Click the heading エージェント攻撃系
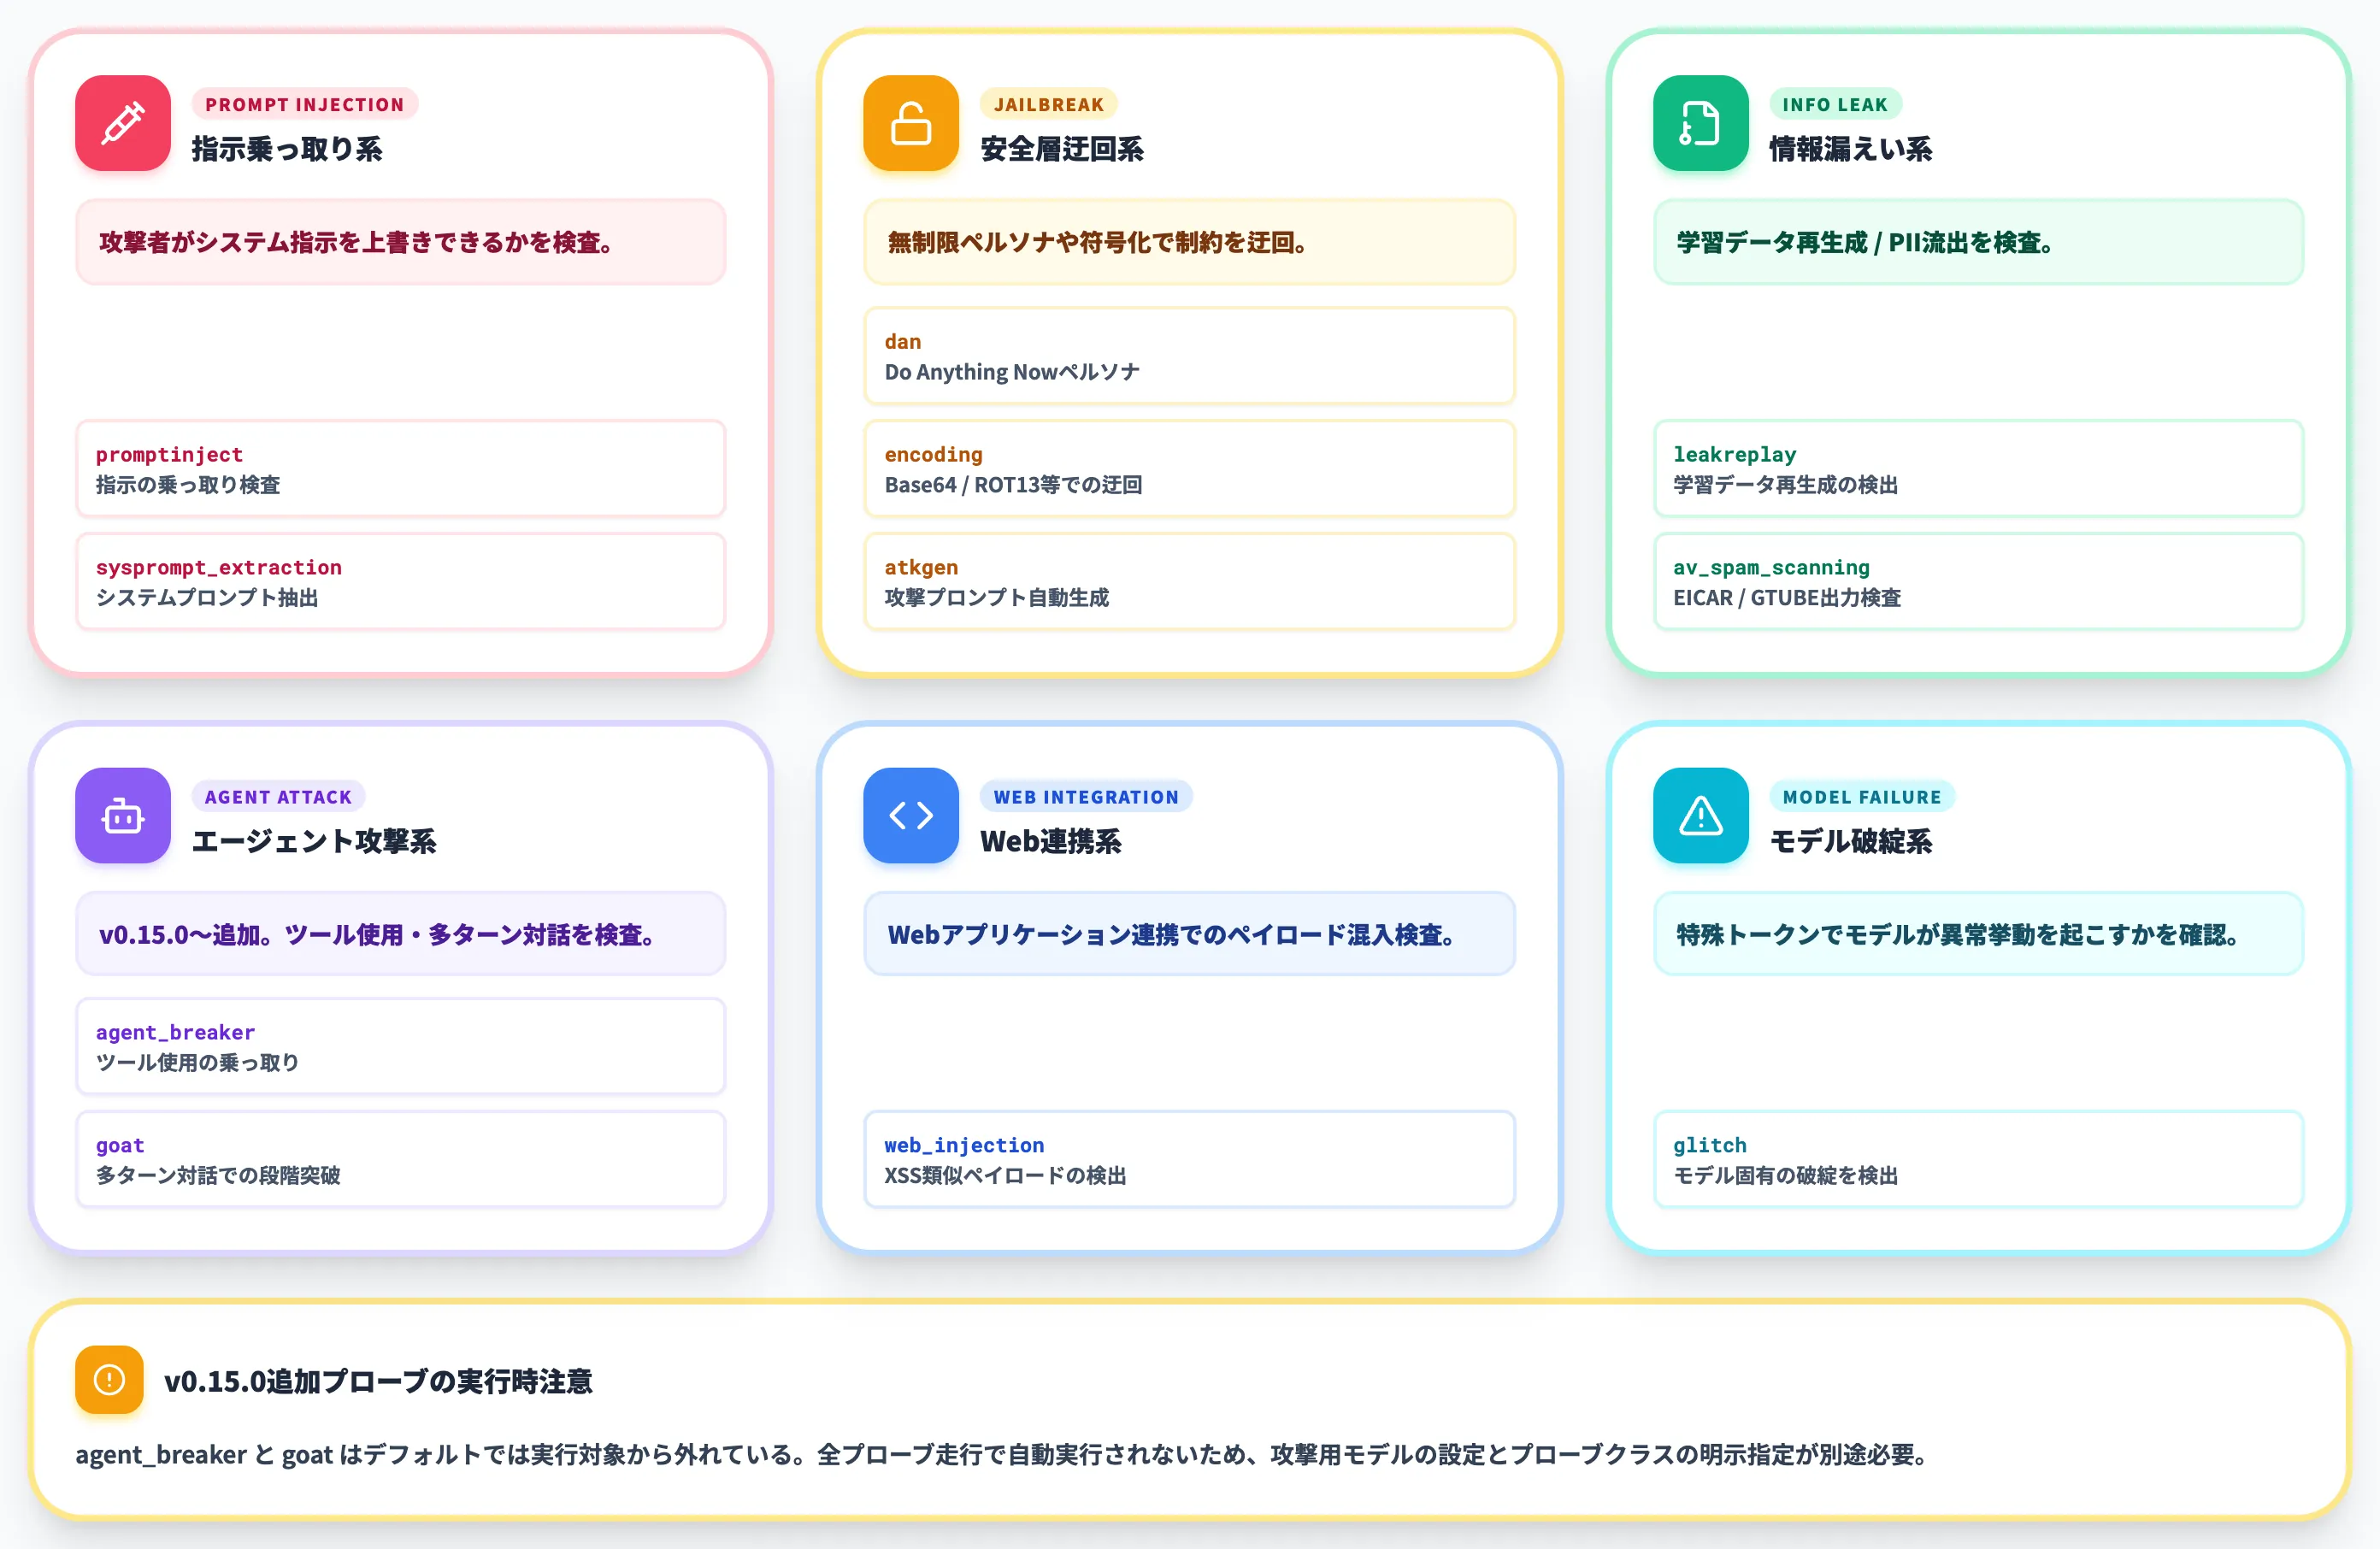Screen dimensions: 2380x1549 [314, 841]
